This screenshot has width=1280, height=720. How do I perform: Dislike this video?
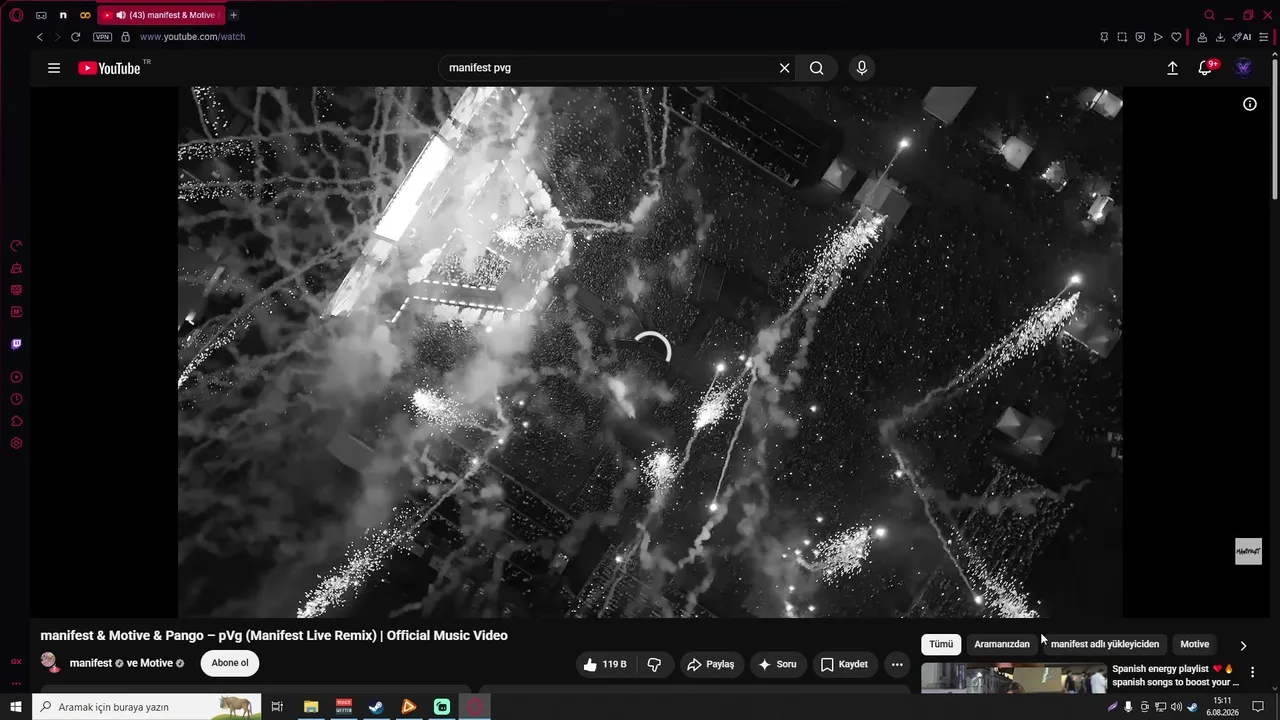[654, 664]
